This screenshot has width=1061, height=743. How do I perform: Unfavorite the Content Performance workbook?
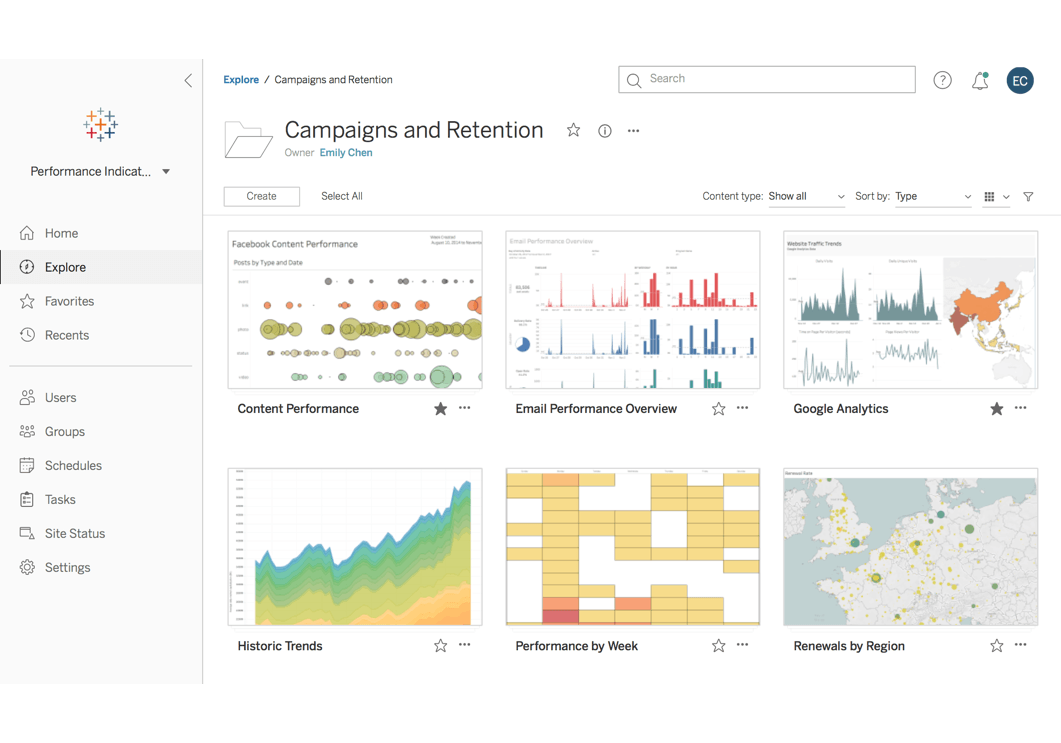click(x=440, y=409)
